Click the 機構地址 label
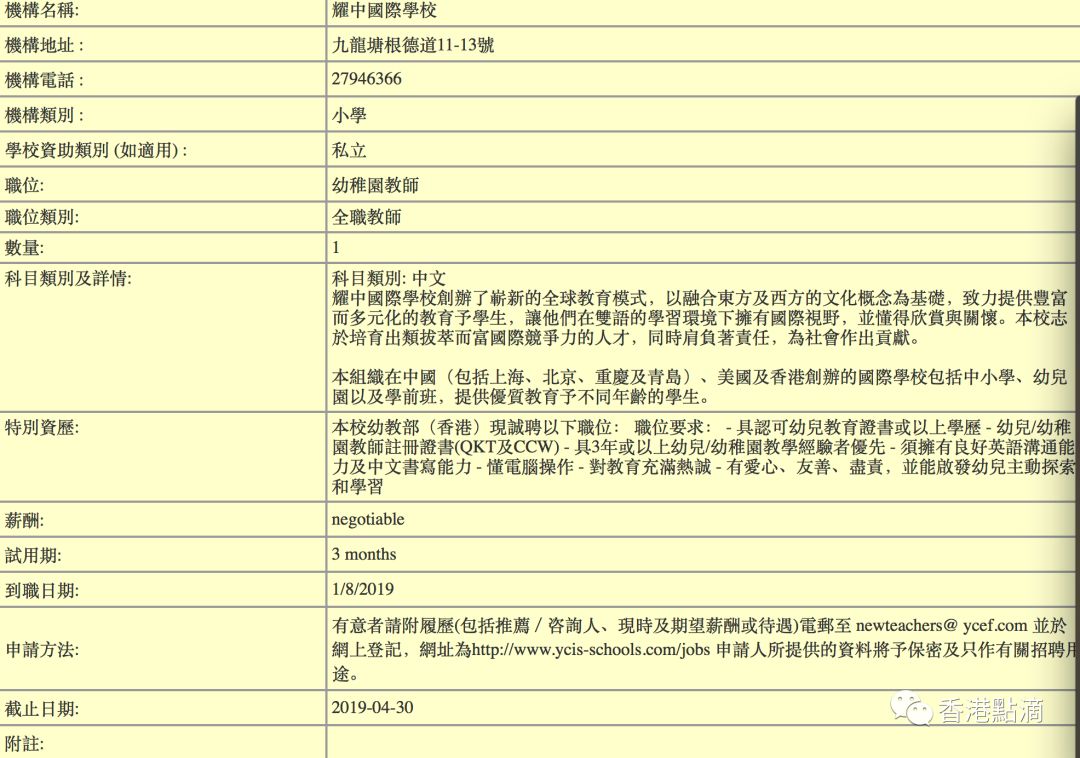1080x758 pixels. click(x=44, y=45)
